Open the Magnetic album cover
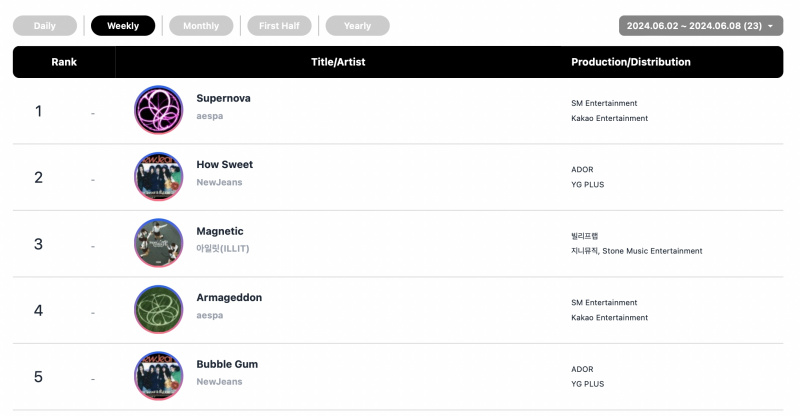This screenshot has height=416, width=800. (158, 243)
